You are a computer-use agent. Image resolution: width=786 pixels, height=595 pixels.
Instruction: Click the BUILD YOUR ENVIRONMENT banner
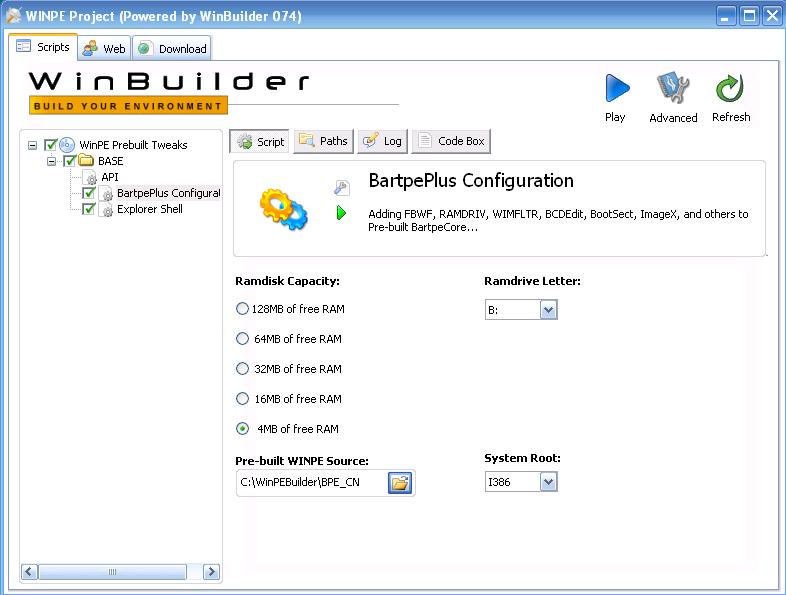pos(128,106)
